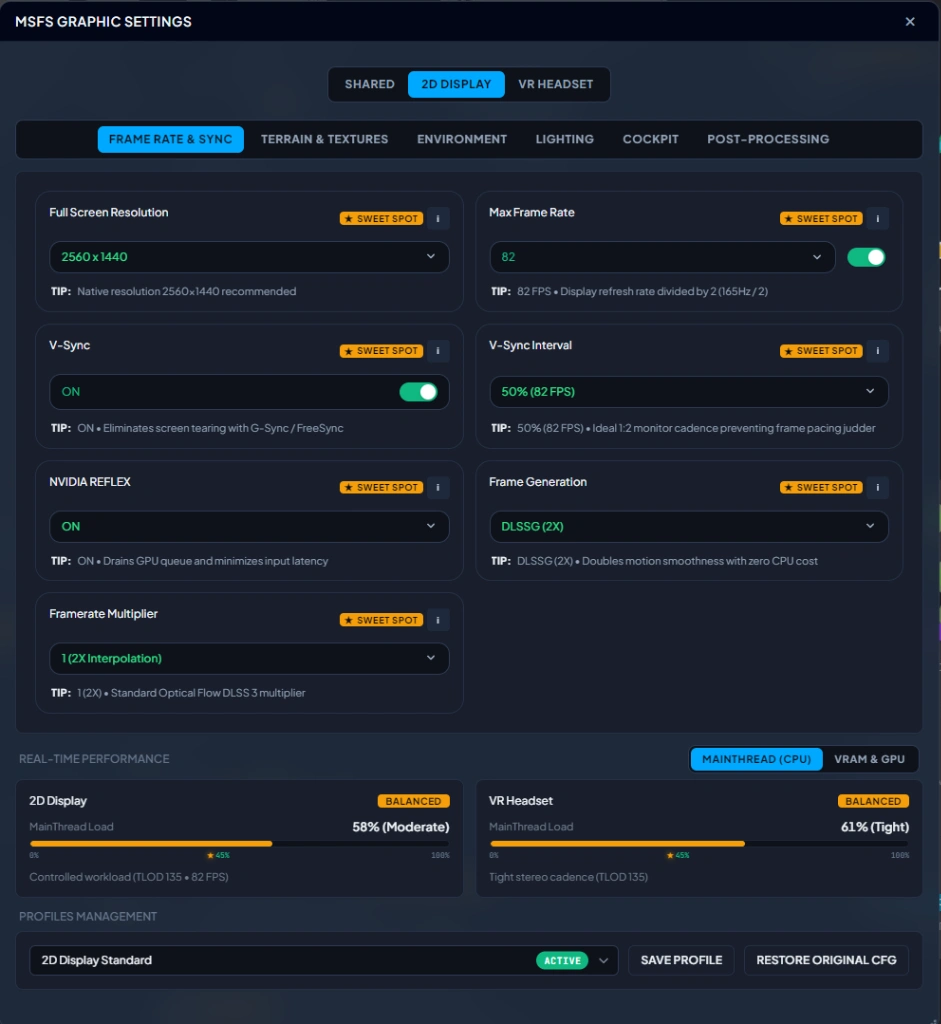Click Sweet Spot badge for Frame Generation
Image resolution: width=941 pixels, height=1024 pixels.
tap(821, 487)
